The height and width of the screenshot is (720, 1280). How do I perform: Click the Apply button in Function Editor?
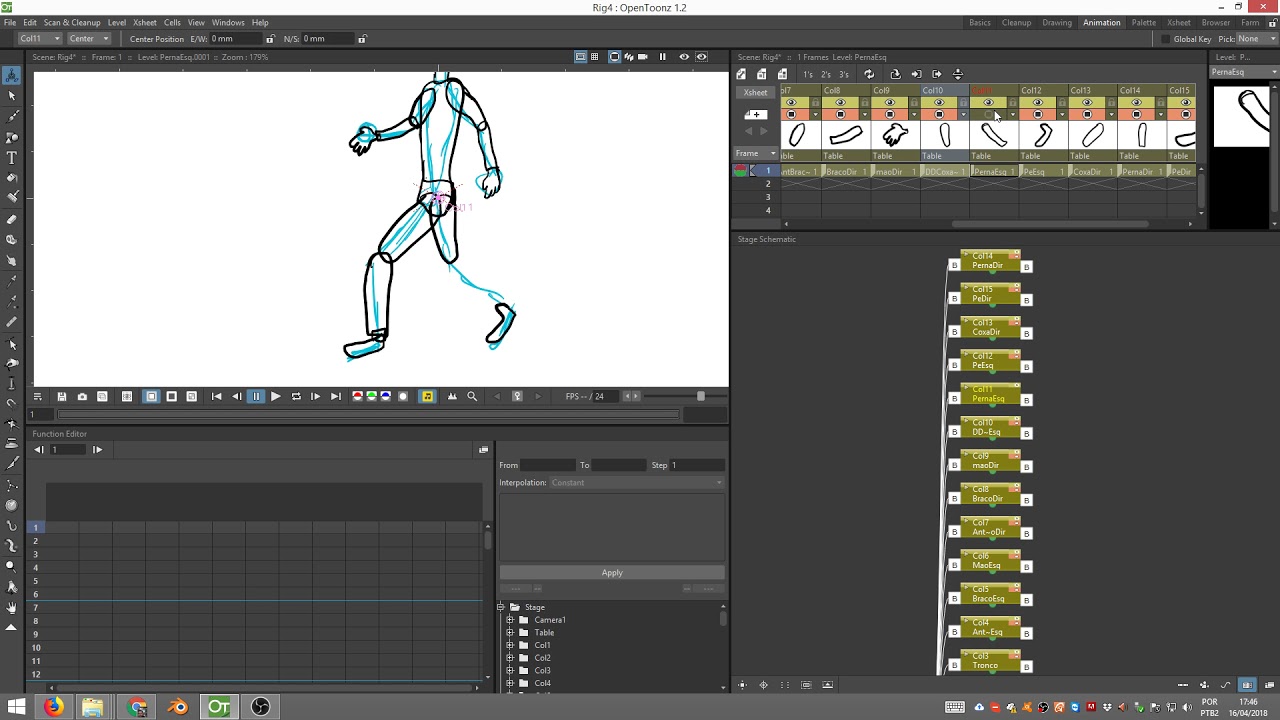(612, 573)
